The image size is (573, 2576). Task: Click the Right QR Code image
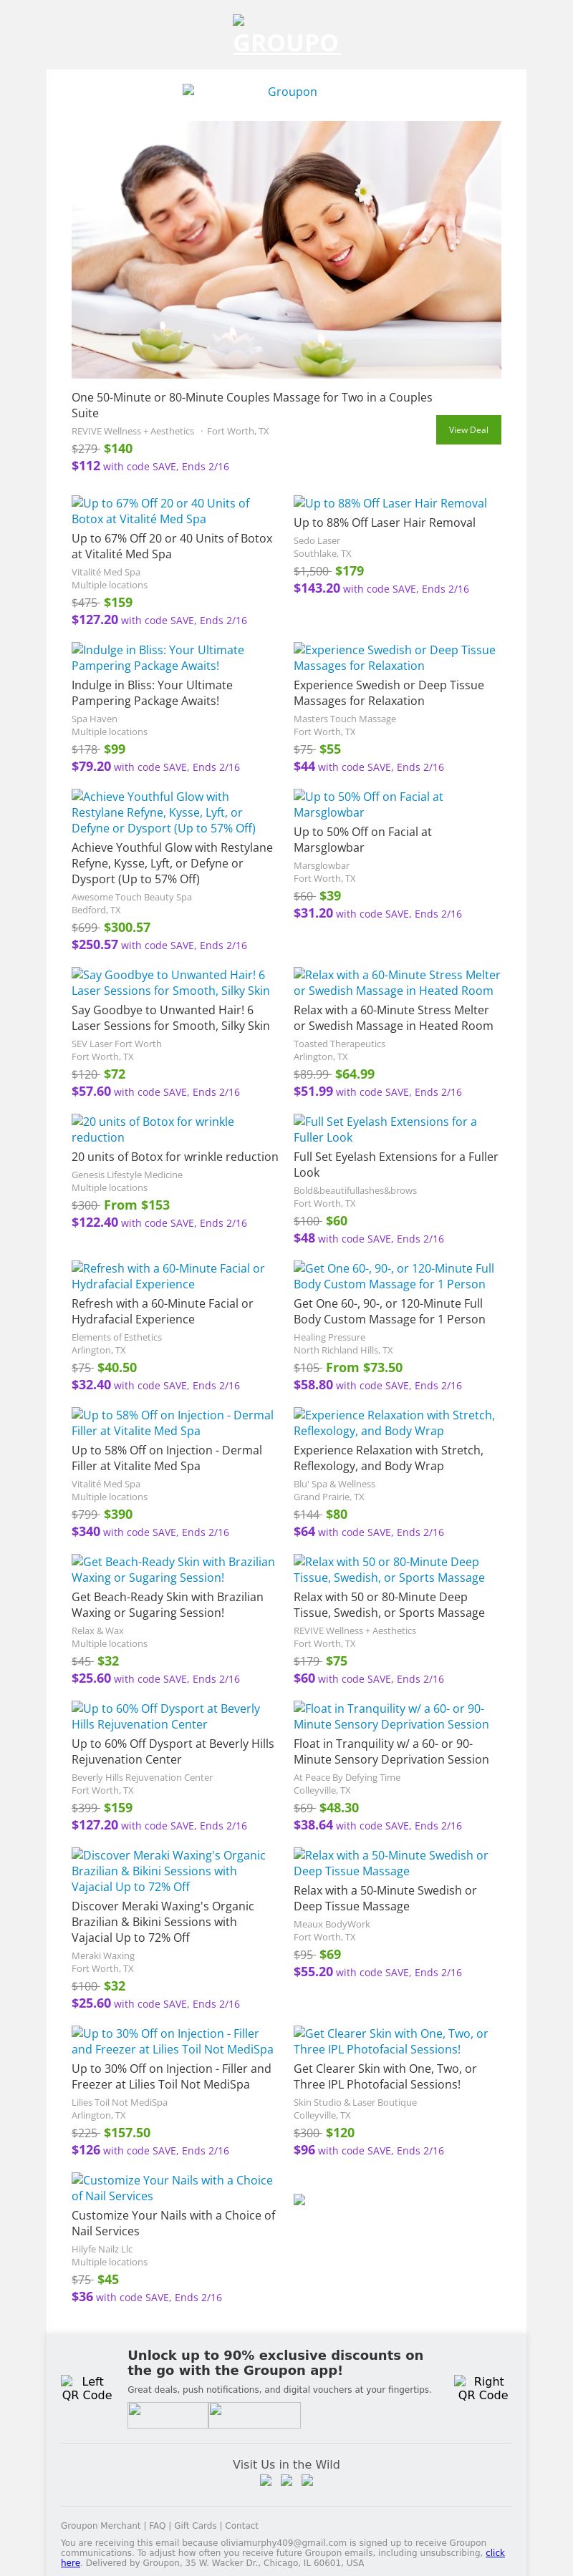pyautogui.click(x=482, y=2388)
